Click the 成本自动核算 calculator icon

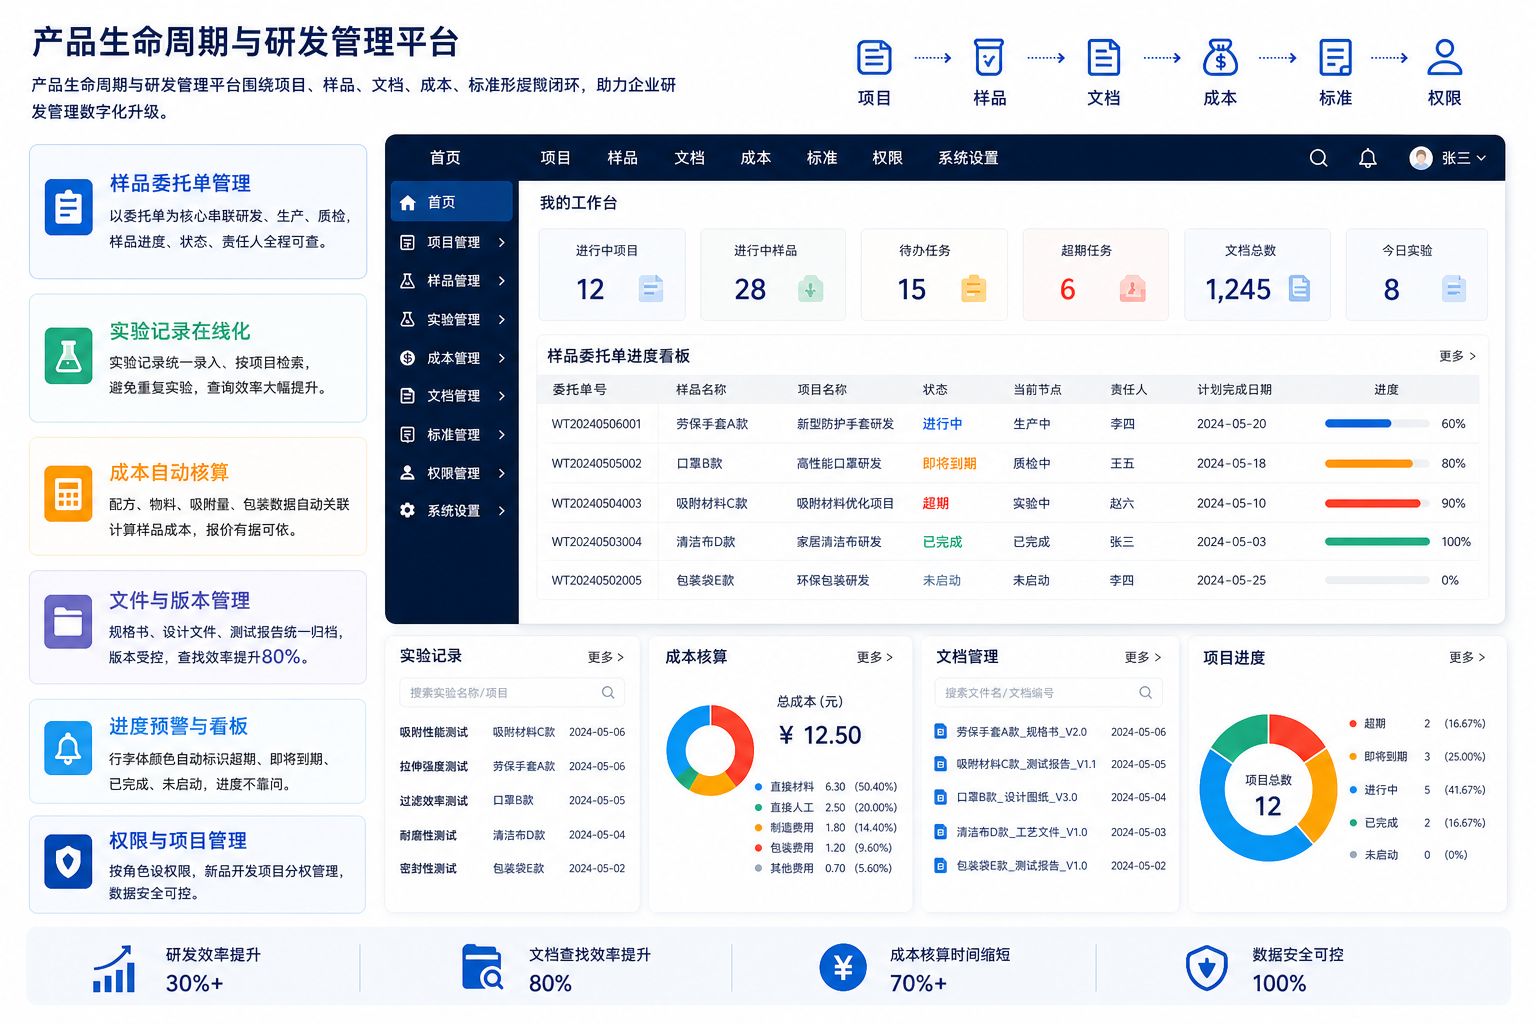pyautogui.click(x=69, y=494)
